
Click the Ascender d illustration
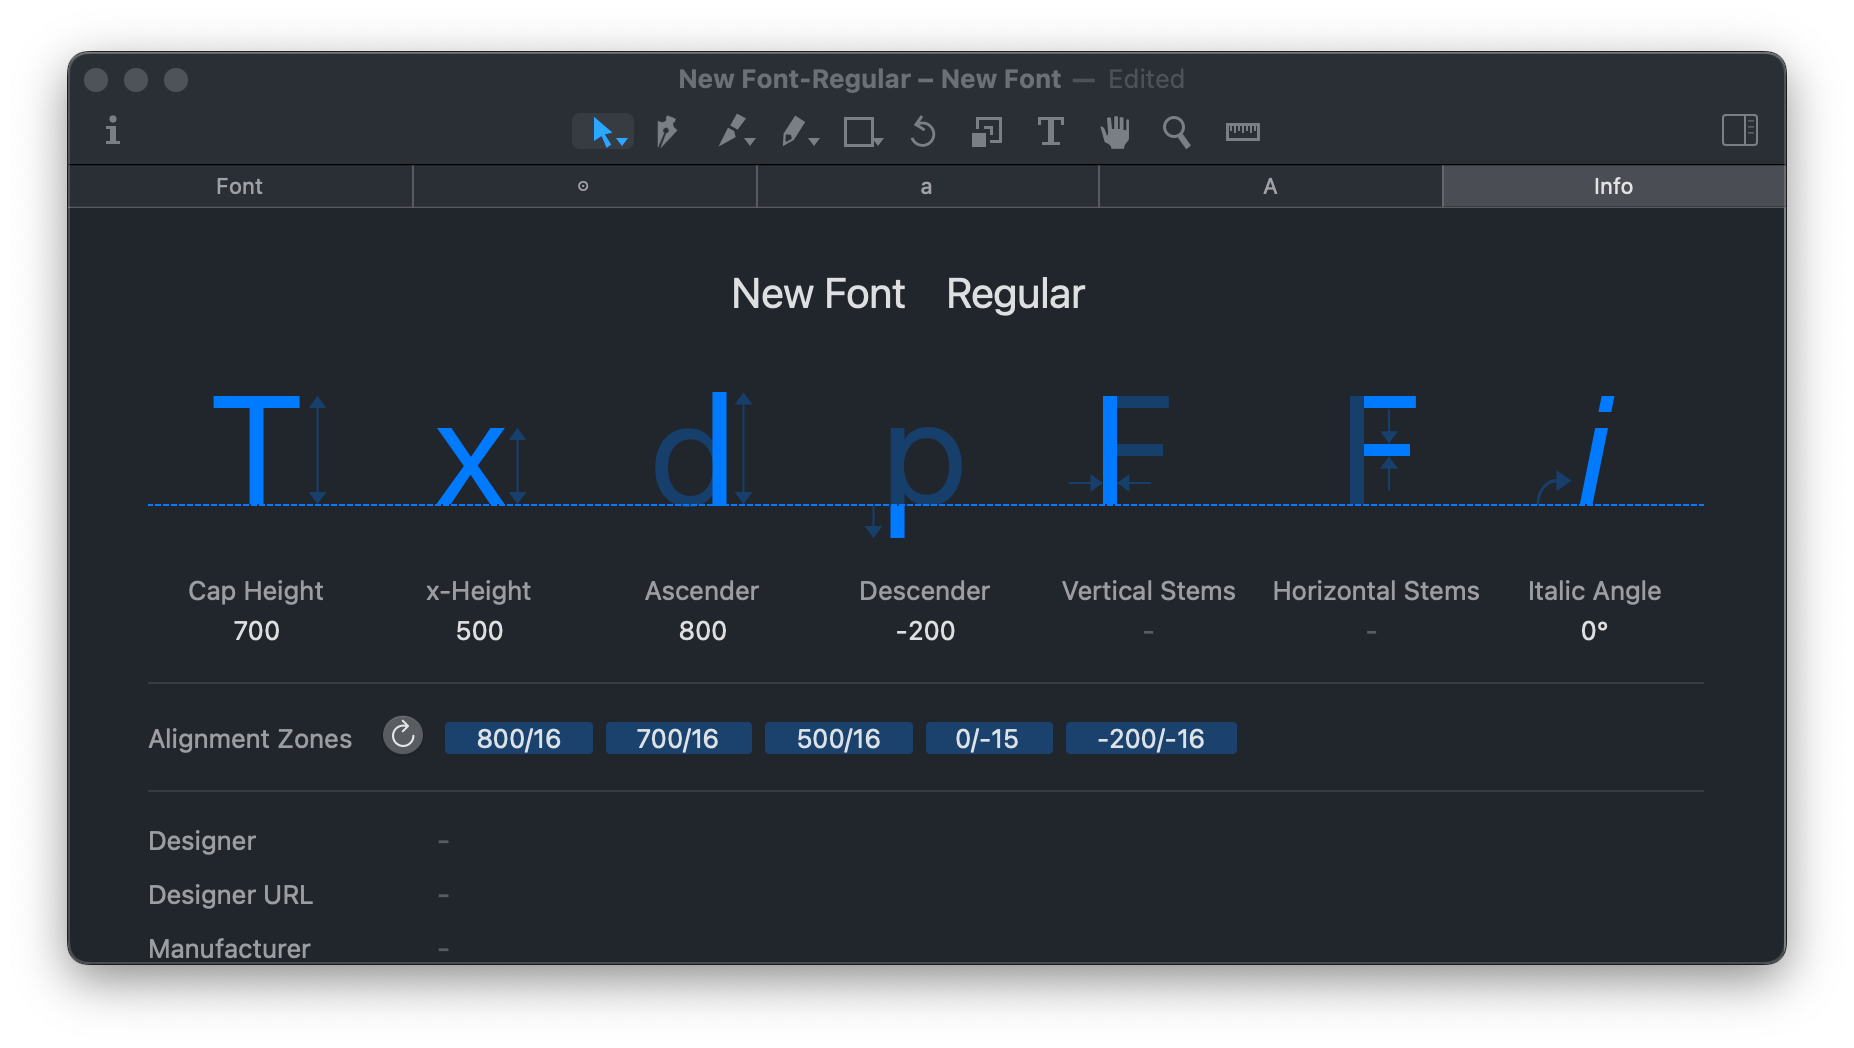coord(702,448)
